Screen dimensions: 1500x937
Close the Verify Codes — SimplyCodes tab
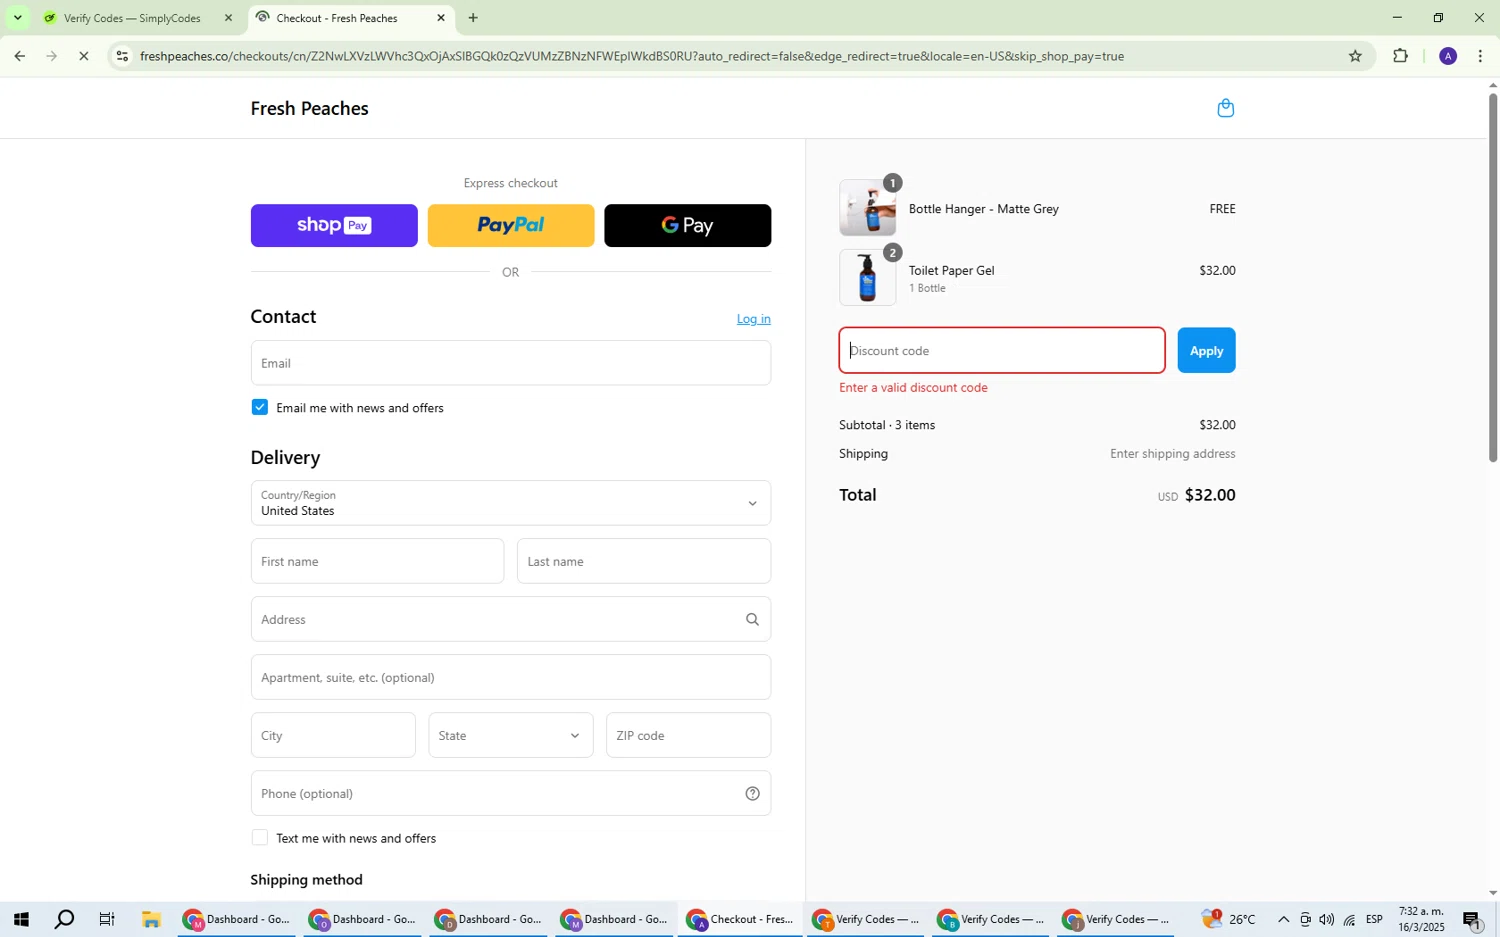[x=228, y=18]
